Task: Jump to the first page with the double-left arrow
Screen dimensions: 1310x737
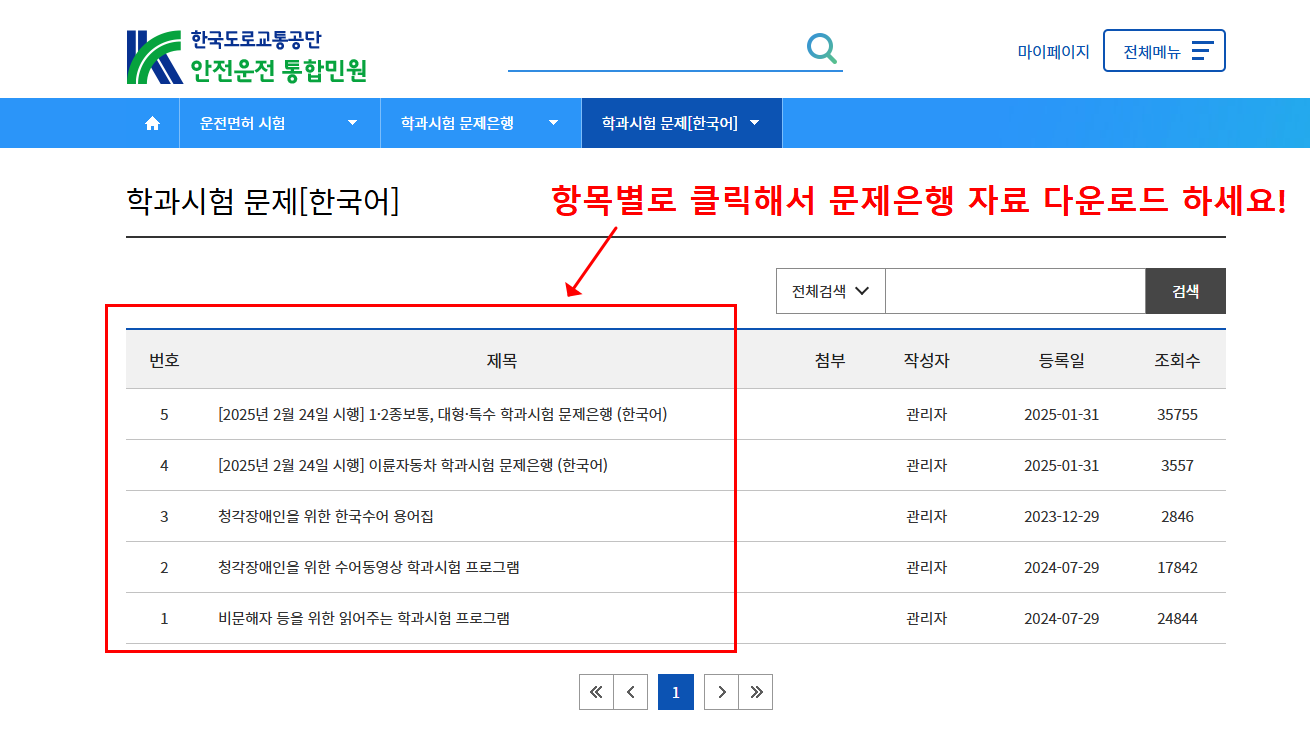Action: pyautogui.click(x=596, y=691)
